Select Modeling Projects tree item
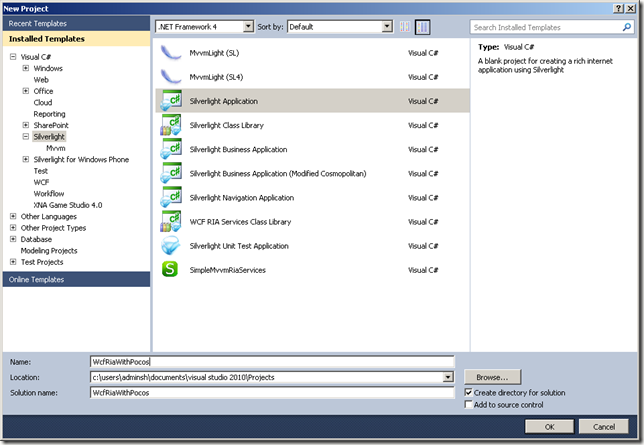Viewport: 644px width, 445px height. tap(49, 251)
